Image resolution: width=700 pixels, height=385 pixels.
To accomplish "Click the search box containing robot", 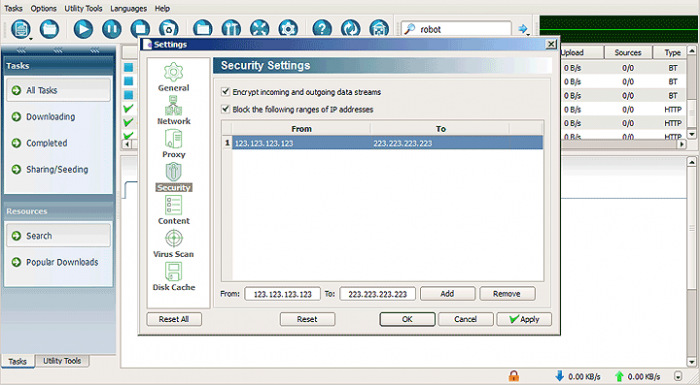I will coord(456,29).
